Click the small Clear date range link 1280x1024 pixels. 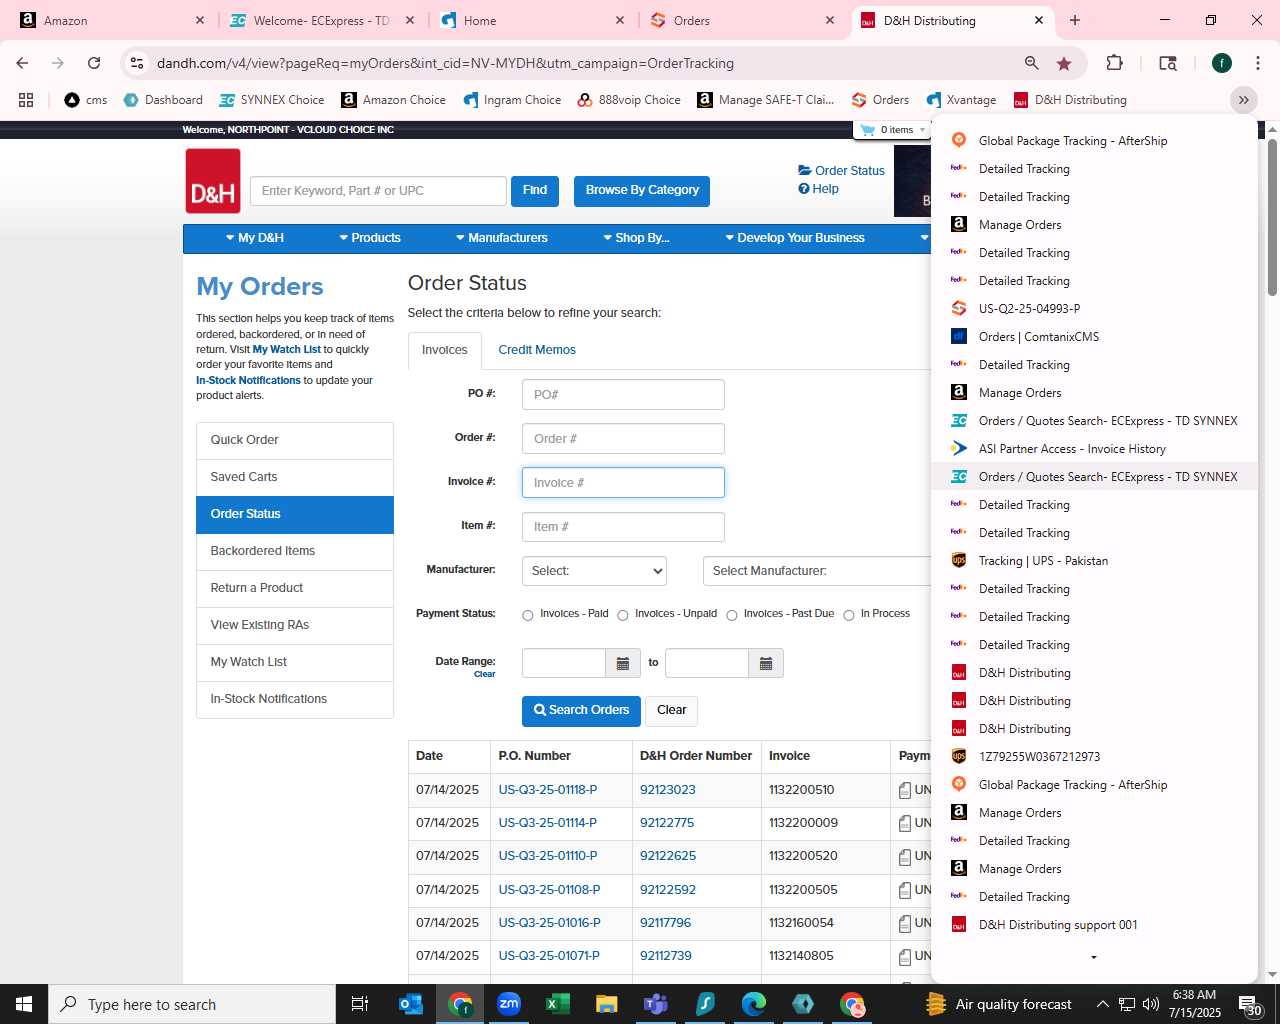[x=485, y=675]
